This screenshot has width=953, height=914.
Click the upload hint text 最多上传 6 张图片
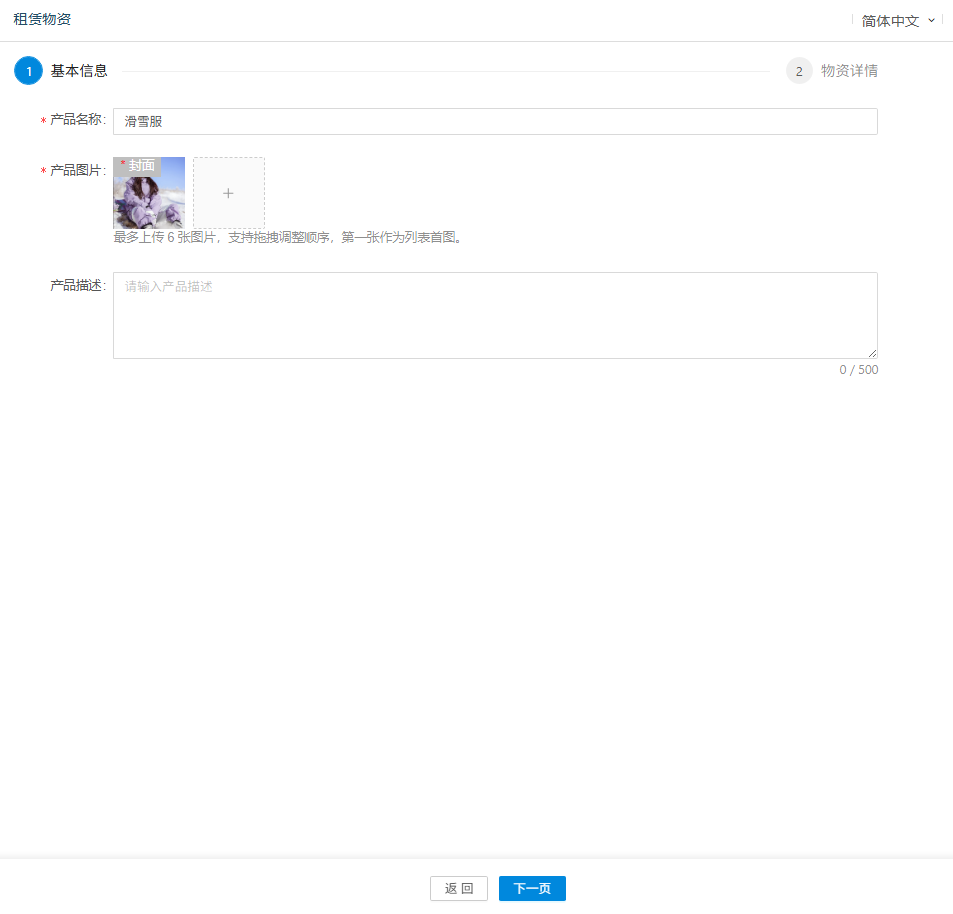(x=164, y=237)
